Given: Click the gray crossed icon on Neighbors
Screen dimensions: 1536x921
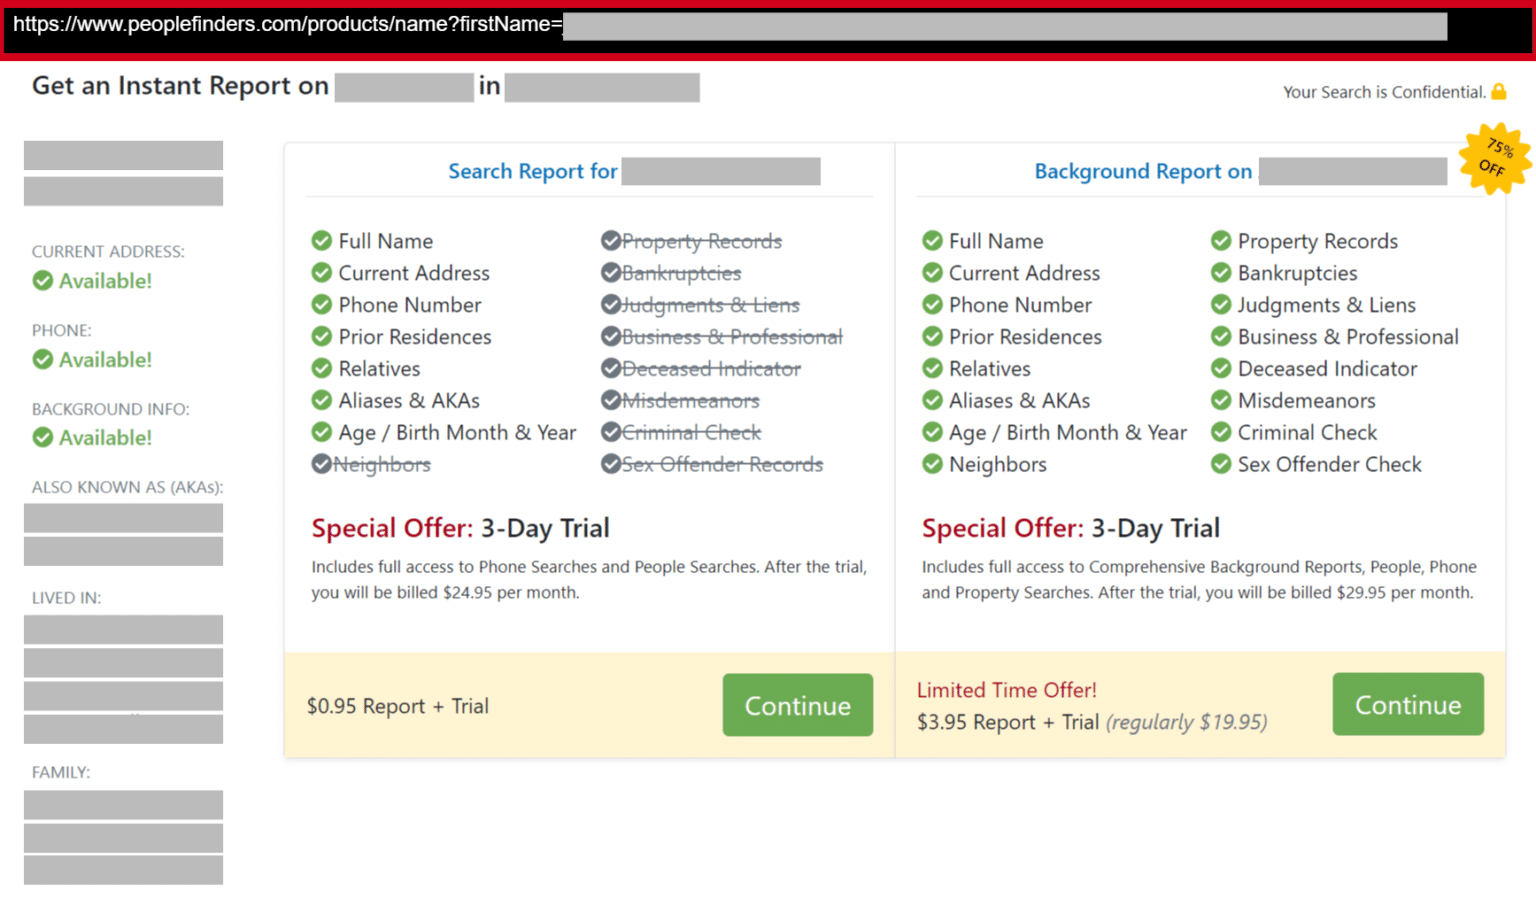Looking at the screenshot, I should tap(322, 463).
